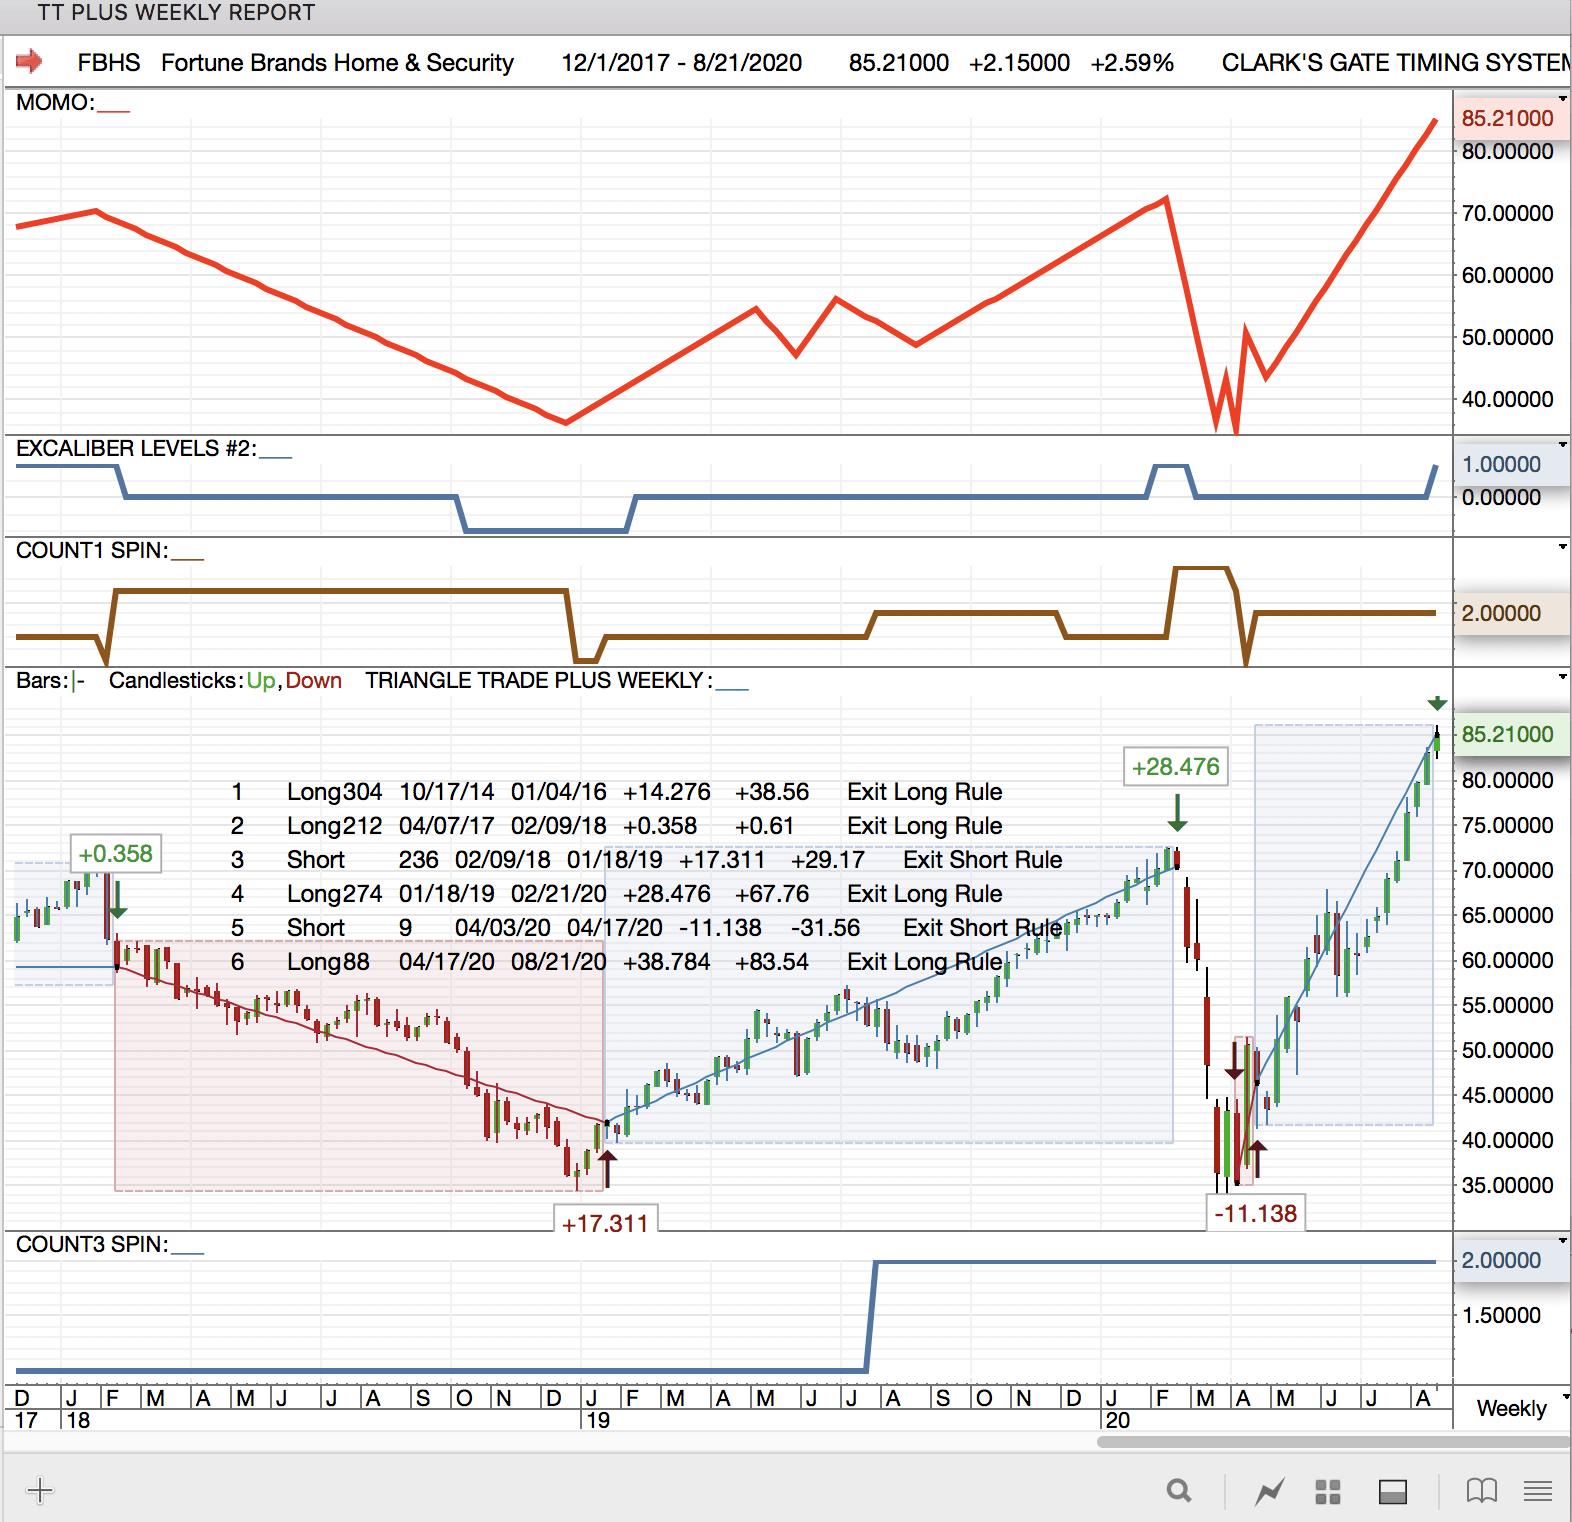Click the 18 year marker on time axis
1572x1522 pixels.
coord(78,1420)
